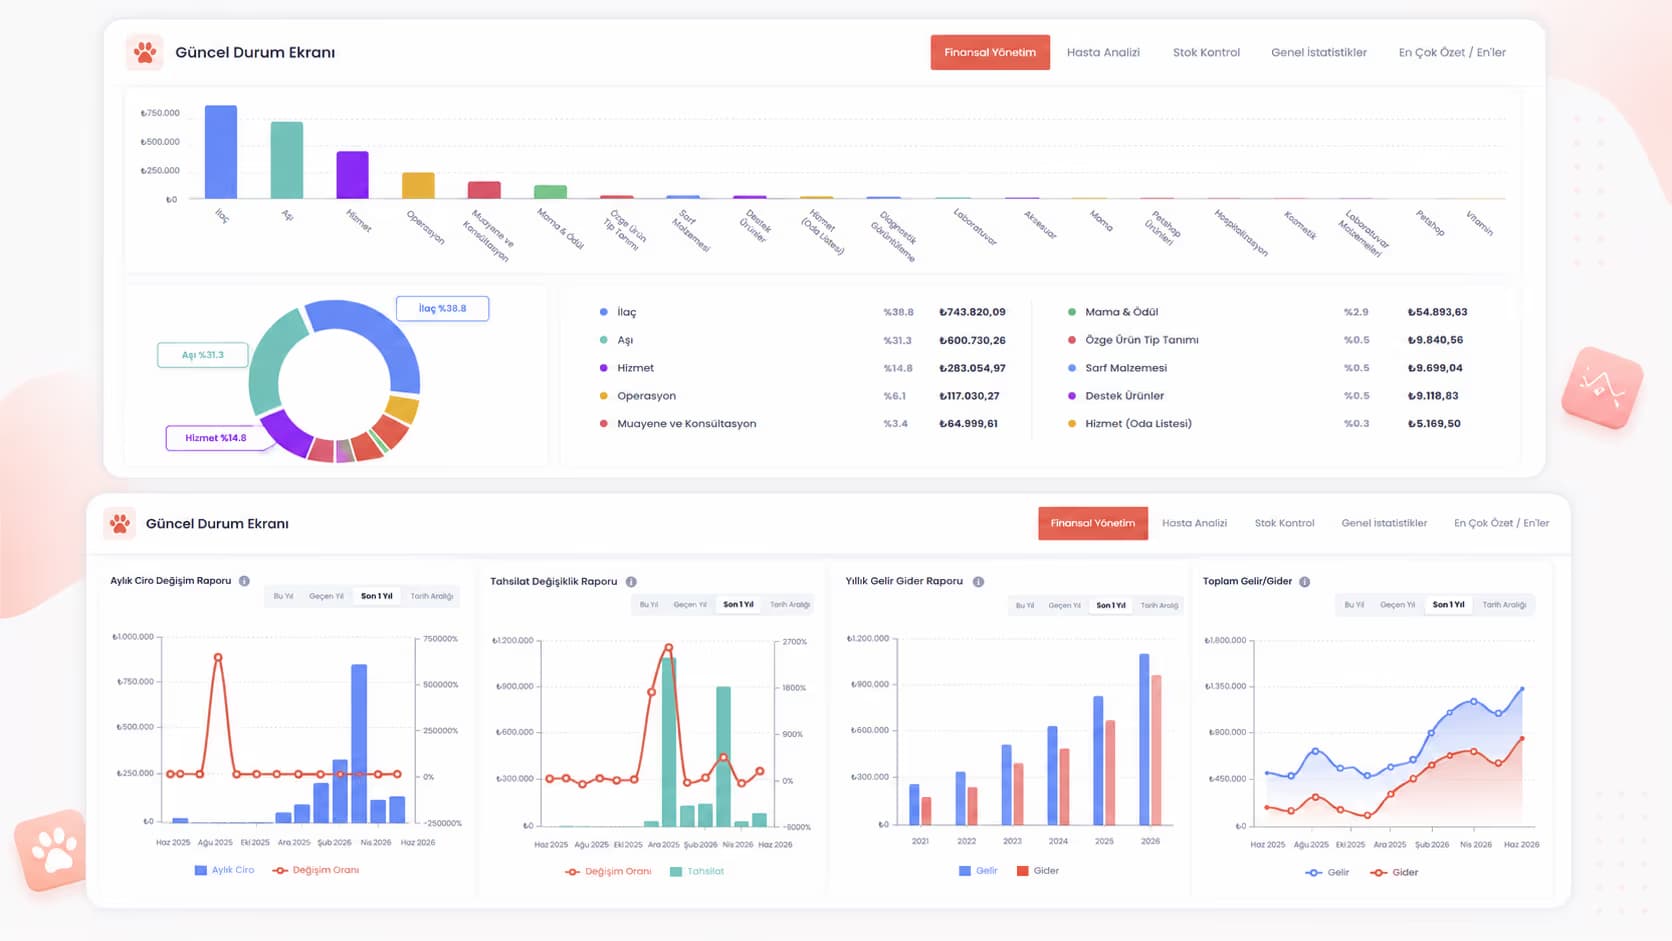Click the purple dot next to Destek Ürünler
Screen dimensions: 1672x941
click(x=1072, y=396)
